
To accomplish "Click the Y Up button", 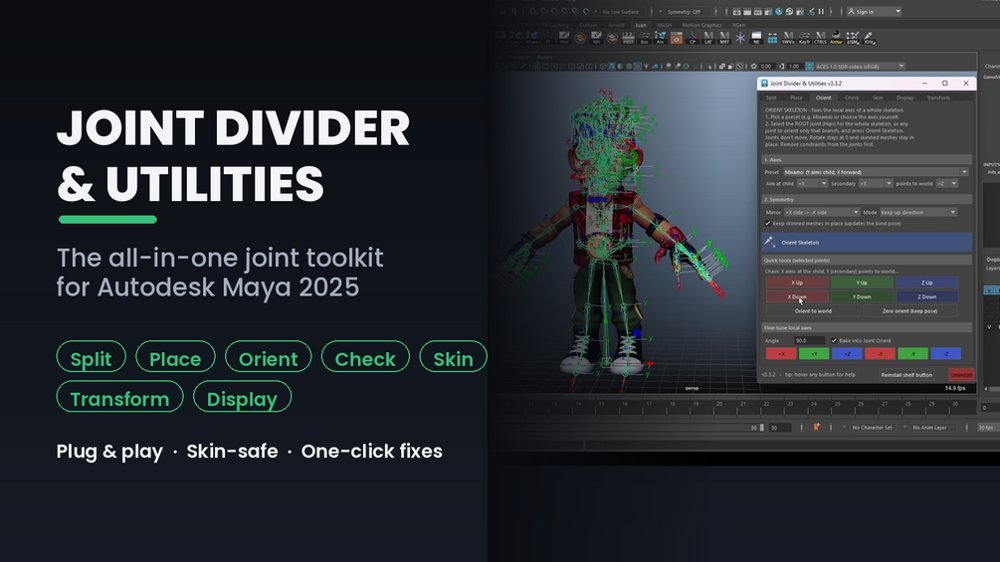I will coord(862,283).
